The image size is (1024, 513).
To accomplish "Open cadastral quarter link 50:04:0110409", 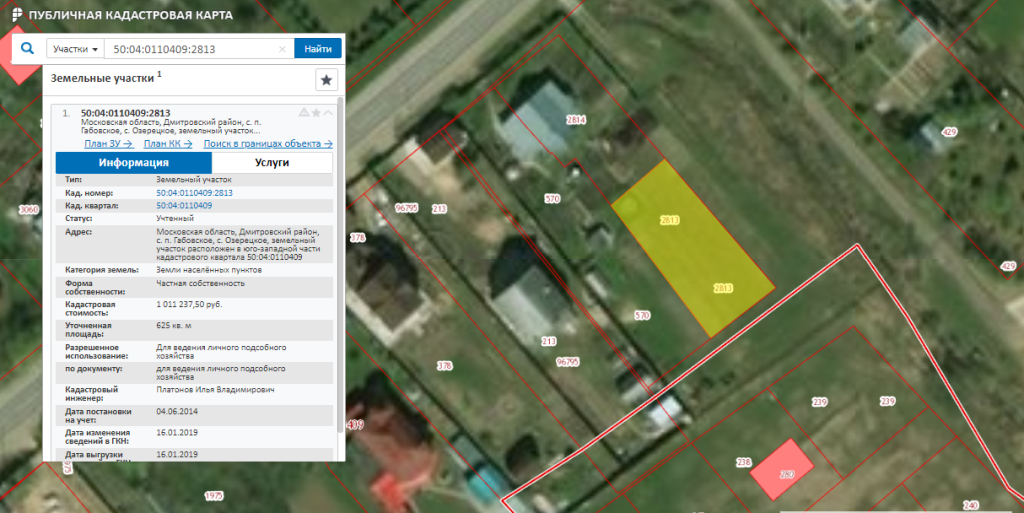I will [184, 205].
